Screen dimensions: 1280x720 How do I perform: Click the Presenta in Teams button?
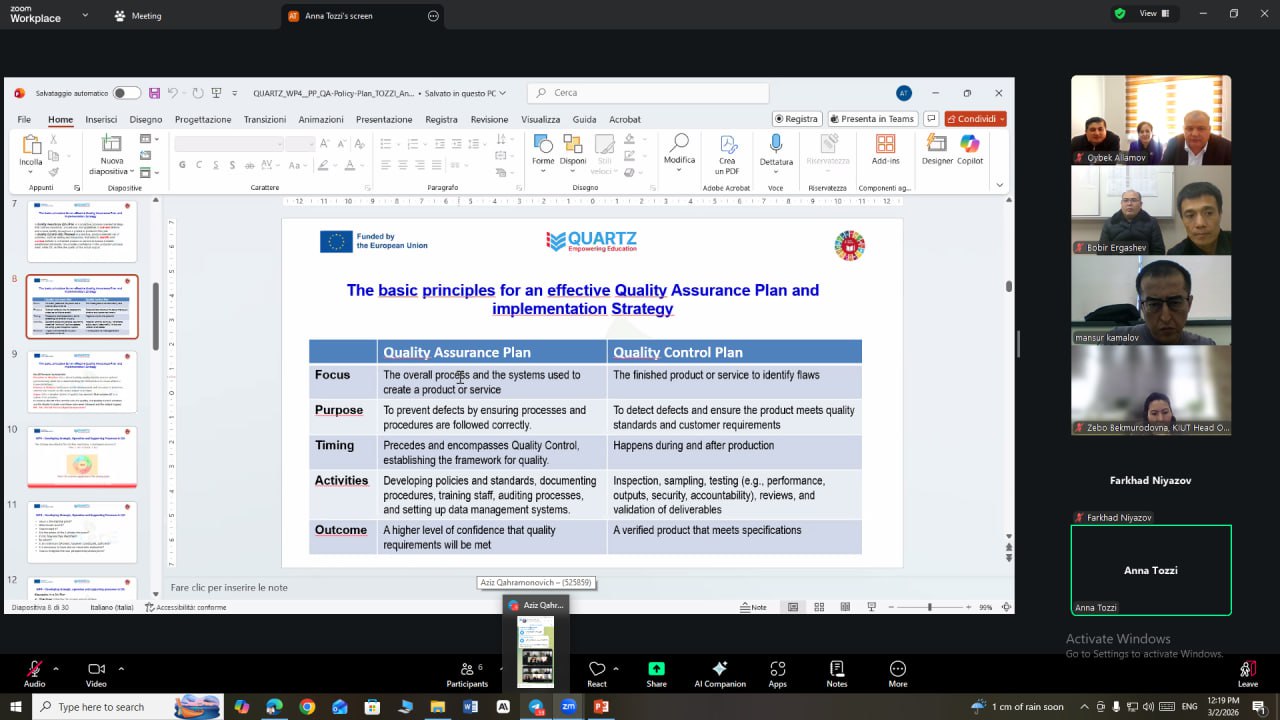(x=872, y=119)
